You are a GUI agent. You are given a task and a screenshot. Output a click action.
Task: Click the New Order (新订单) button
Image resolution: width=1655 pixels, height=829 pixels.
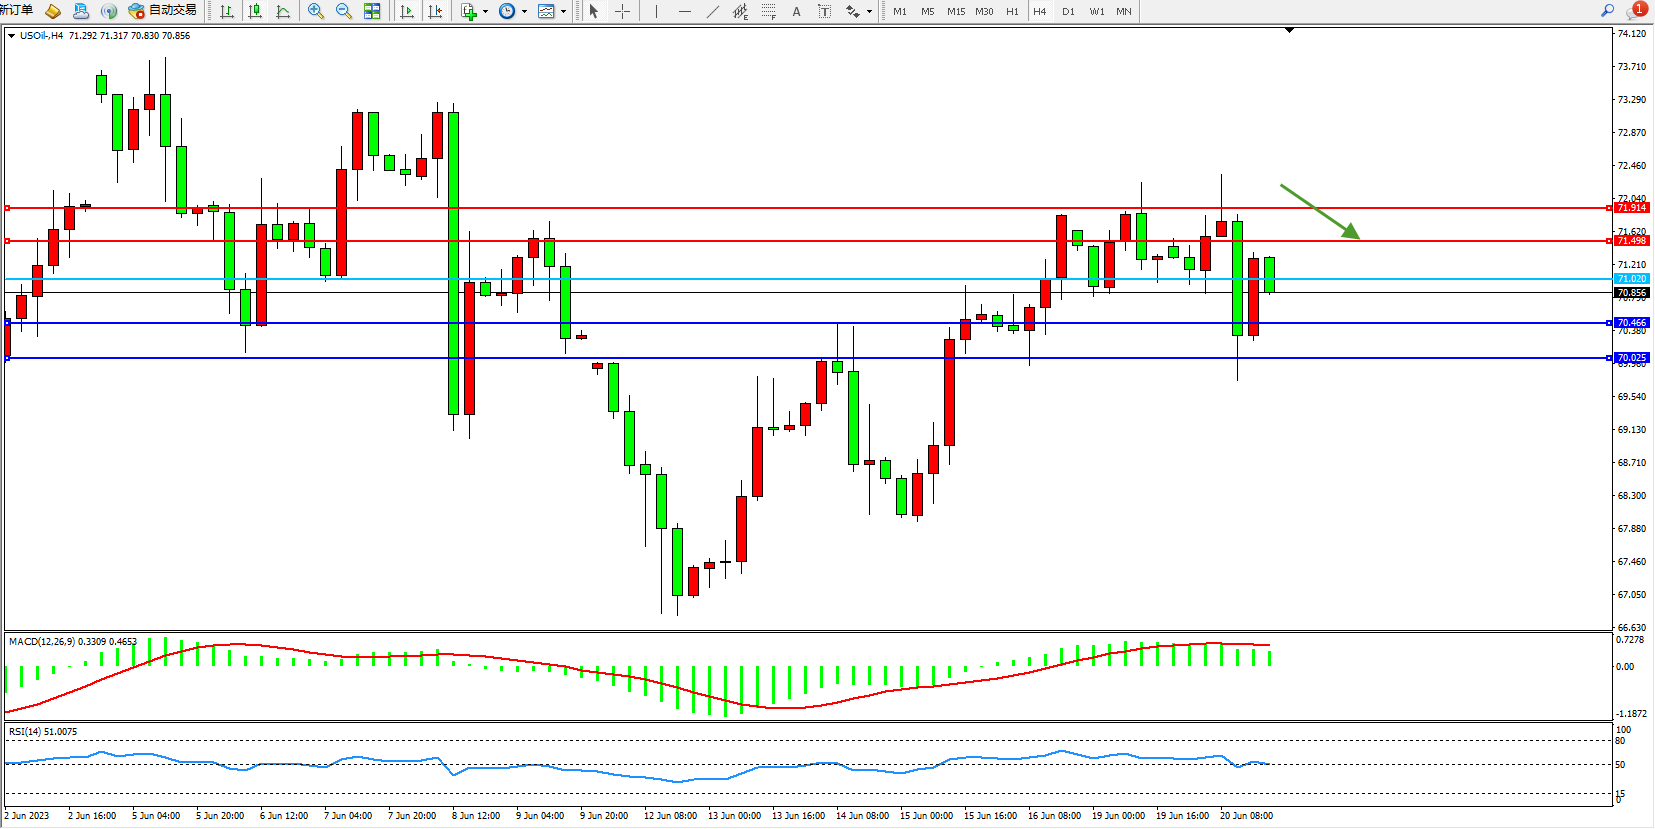17,10
